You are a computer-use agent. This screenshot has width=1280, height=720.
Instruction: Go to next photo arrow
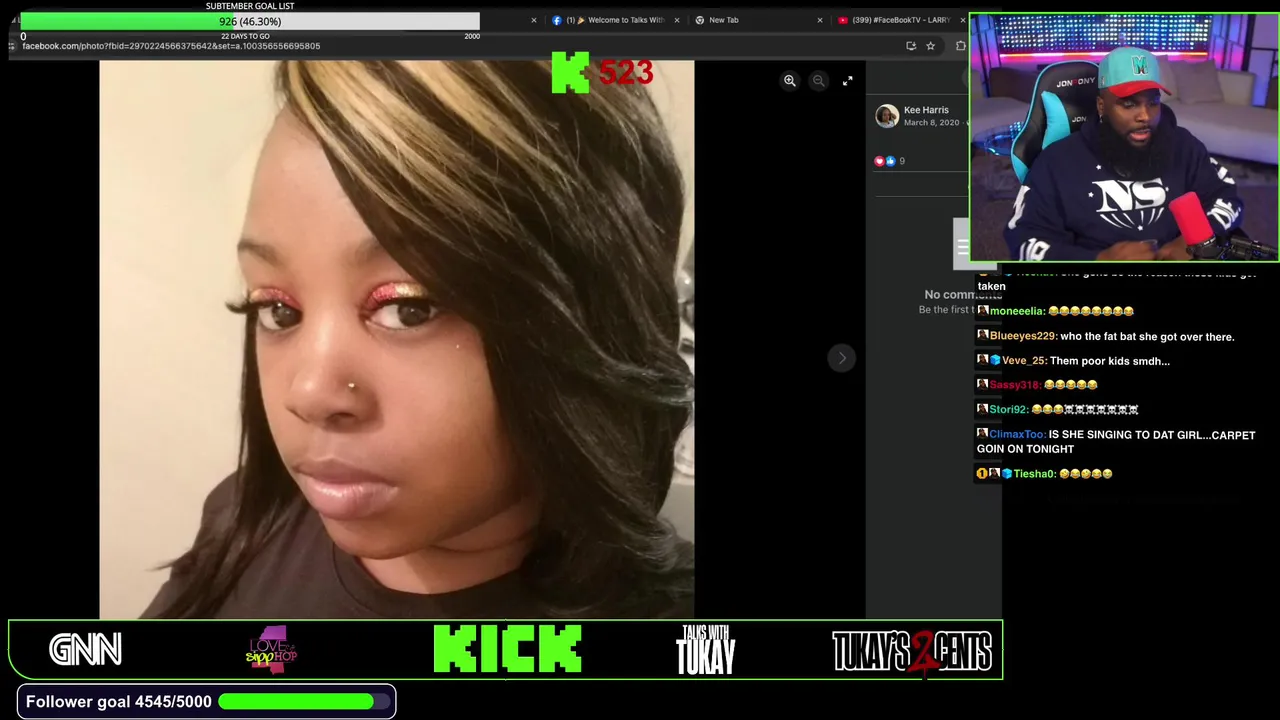tap(841, 358)
